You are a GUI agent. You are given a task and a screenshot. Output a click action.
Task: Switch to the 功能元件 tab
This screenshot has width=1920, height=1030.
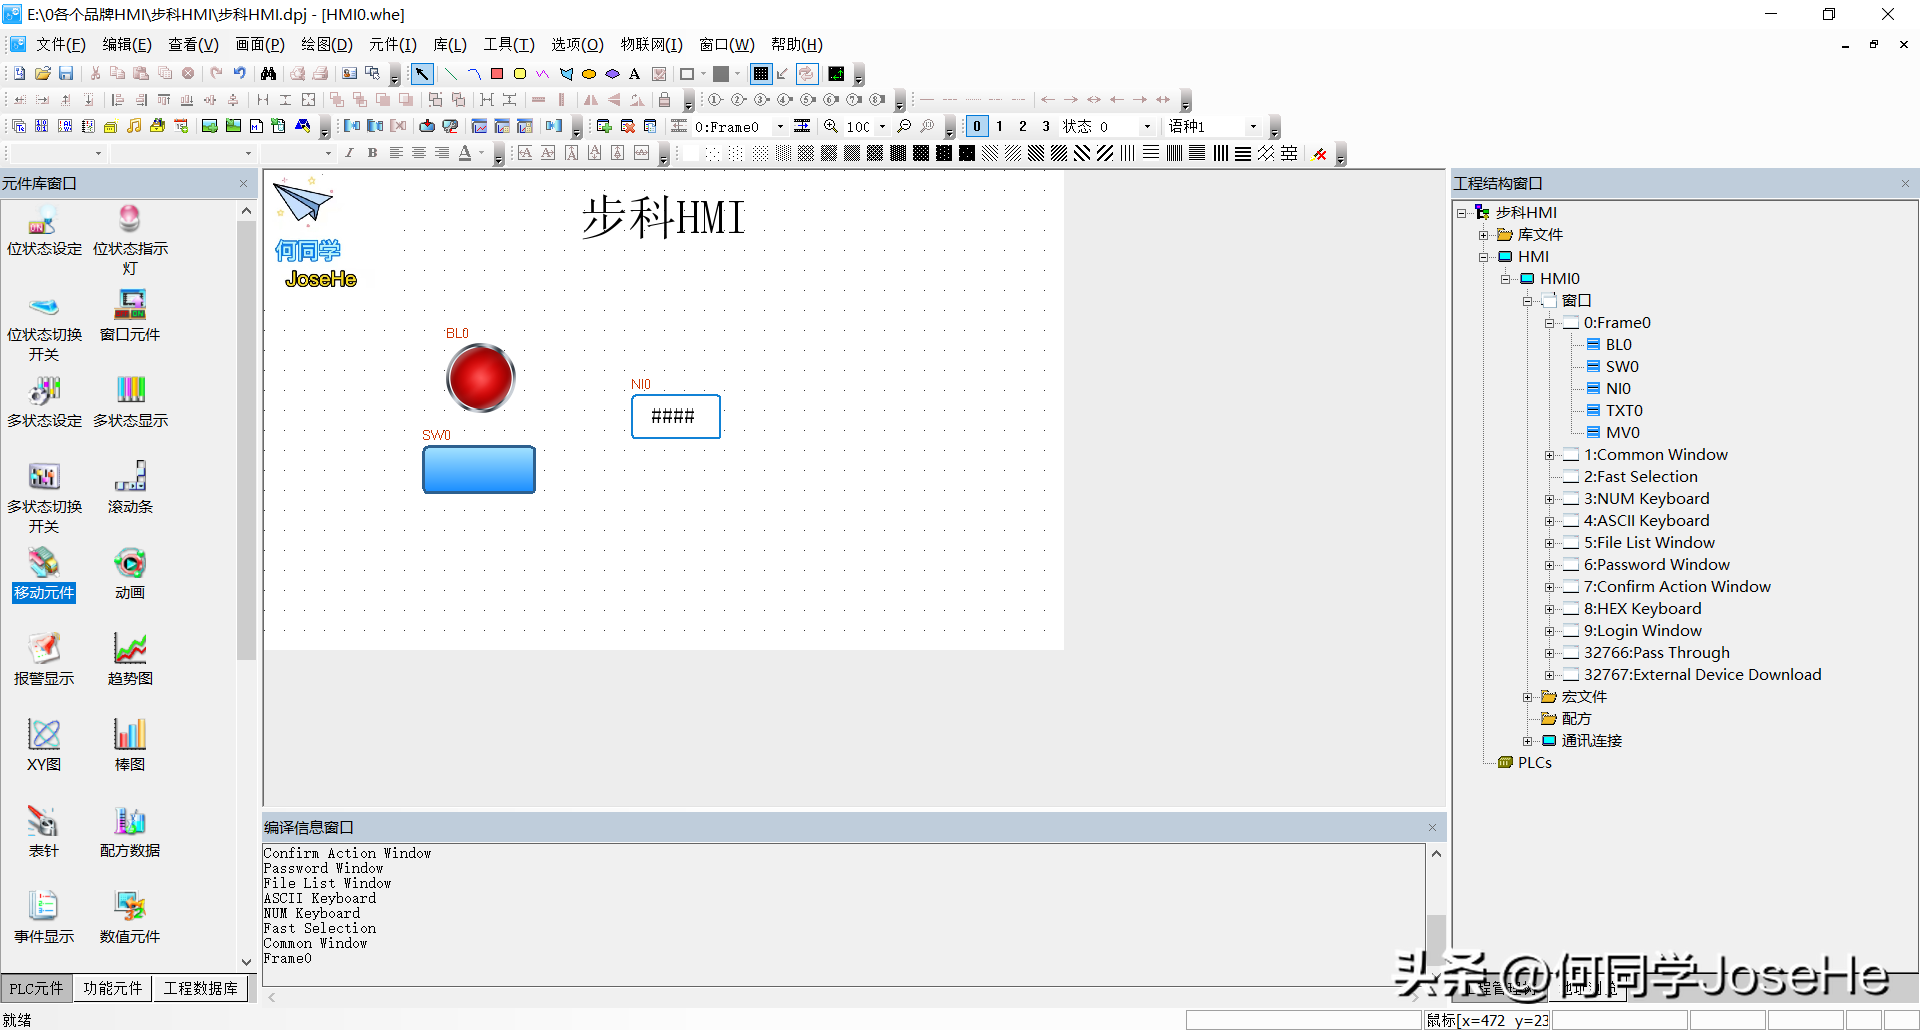click(112, 988)
